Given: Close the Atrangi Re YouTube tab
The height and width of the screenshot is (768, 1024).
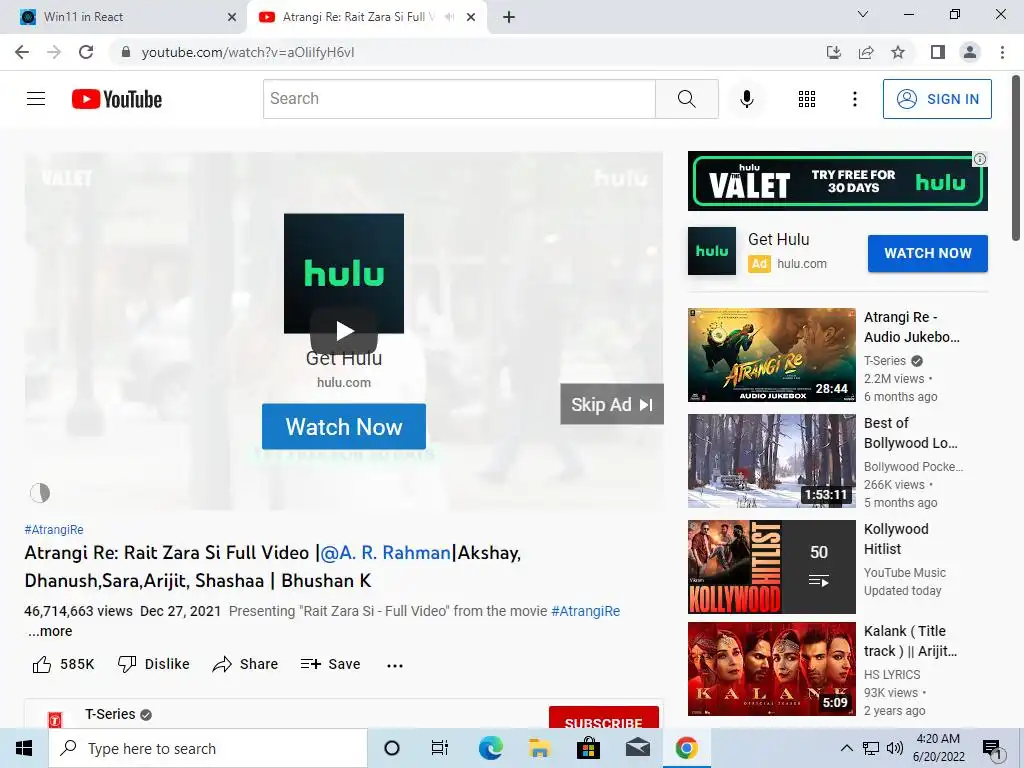Looking at the screenshot, I should 471,18.
